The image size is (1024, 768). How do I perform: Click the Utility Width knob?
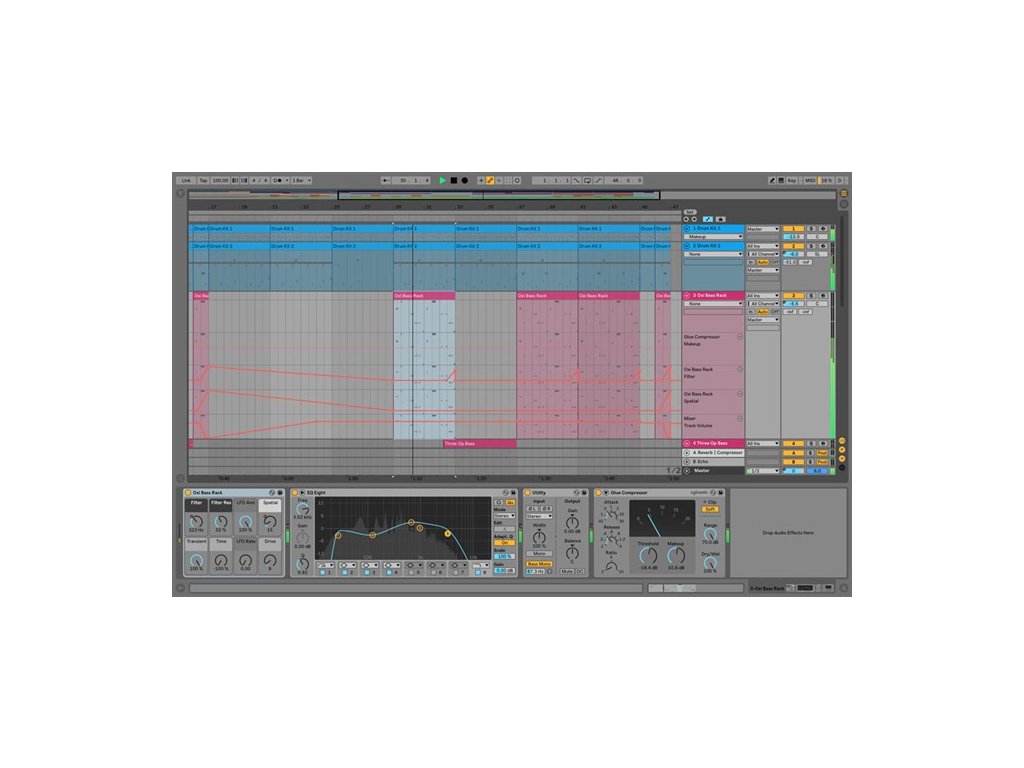[x=539, y=537]
